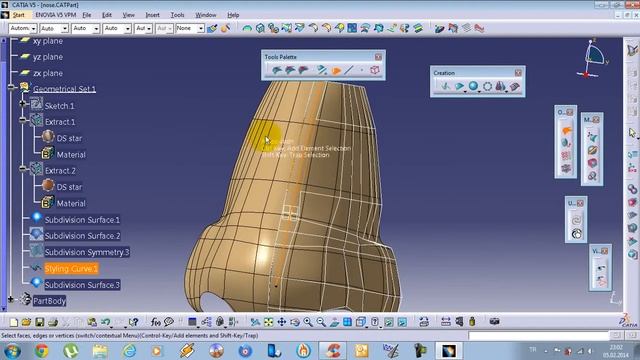Collapse the Geometrical Set.1 node
The height and width of the screenshot is (360, 640).
pyautogui.click(x=11, y=87)
